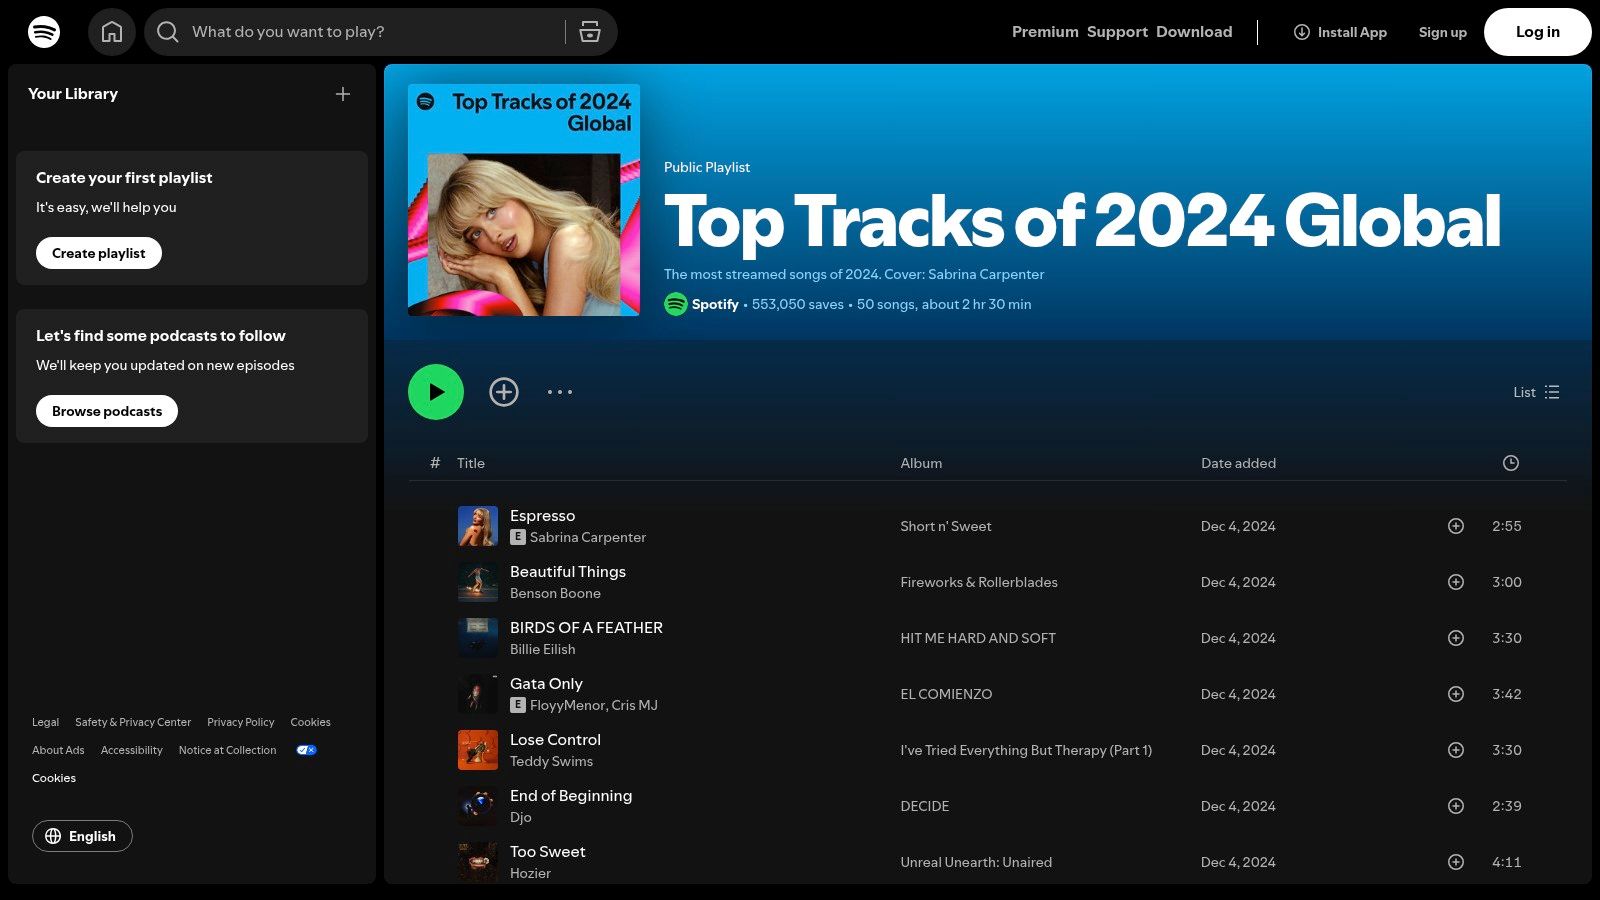Open the List view selector
The image size is (1600, 900).
1536,392
